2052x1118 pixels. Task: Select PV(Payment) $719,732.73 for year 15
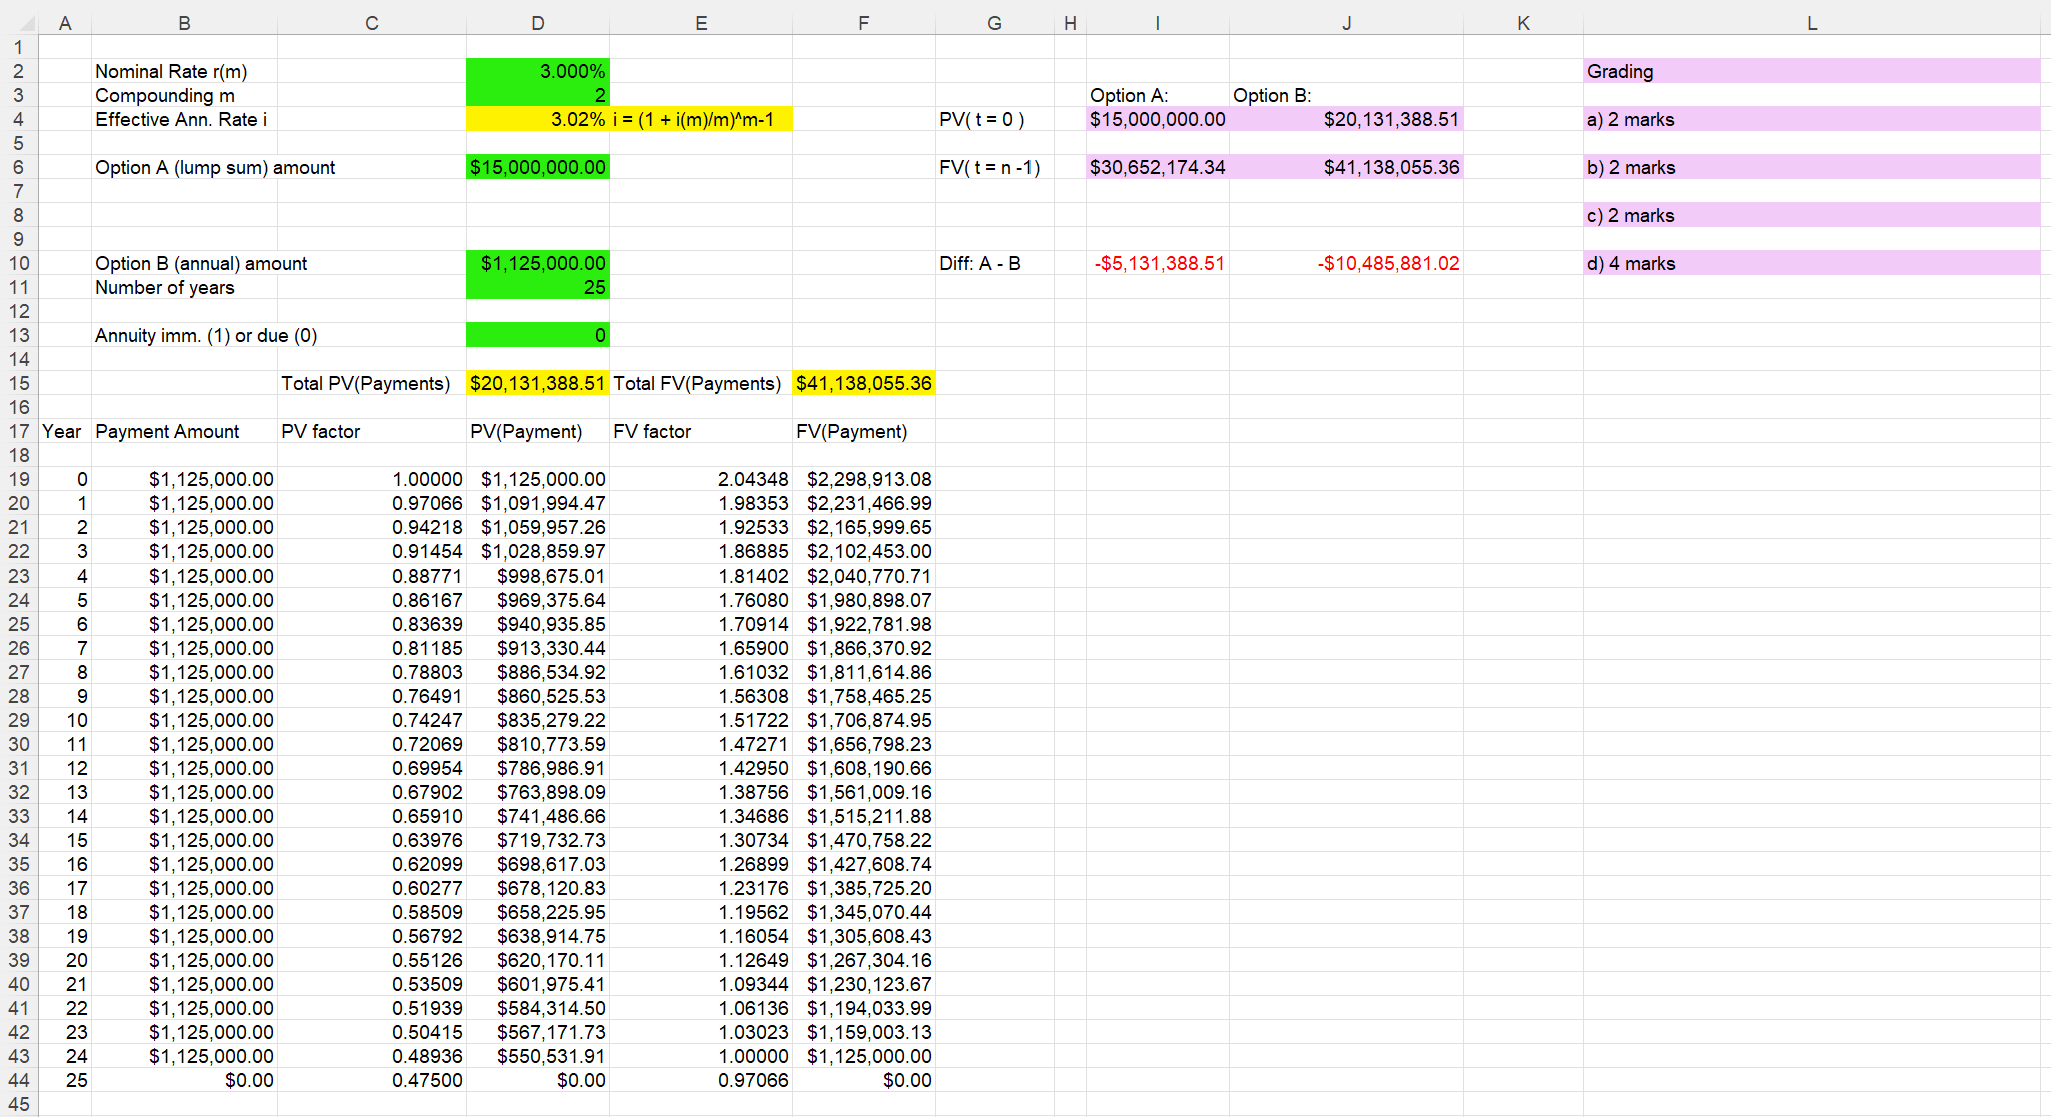pyautogui.click(x=538, y=840)
